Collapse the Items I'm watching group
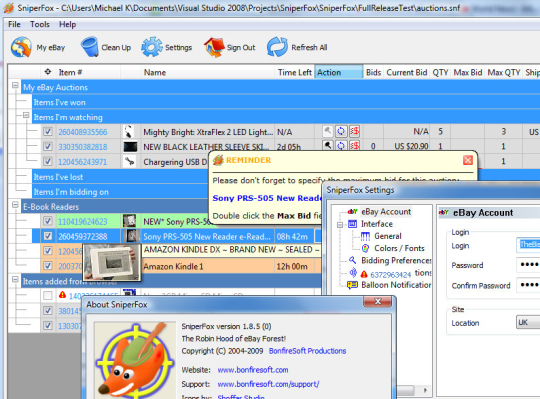 point(26,115)
